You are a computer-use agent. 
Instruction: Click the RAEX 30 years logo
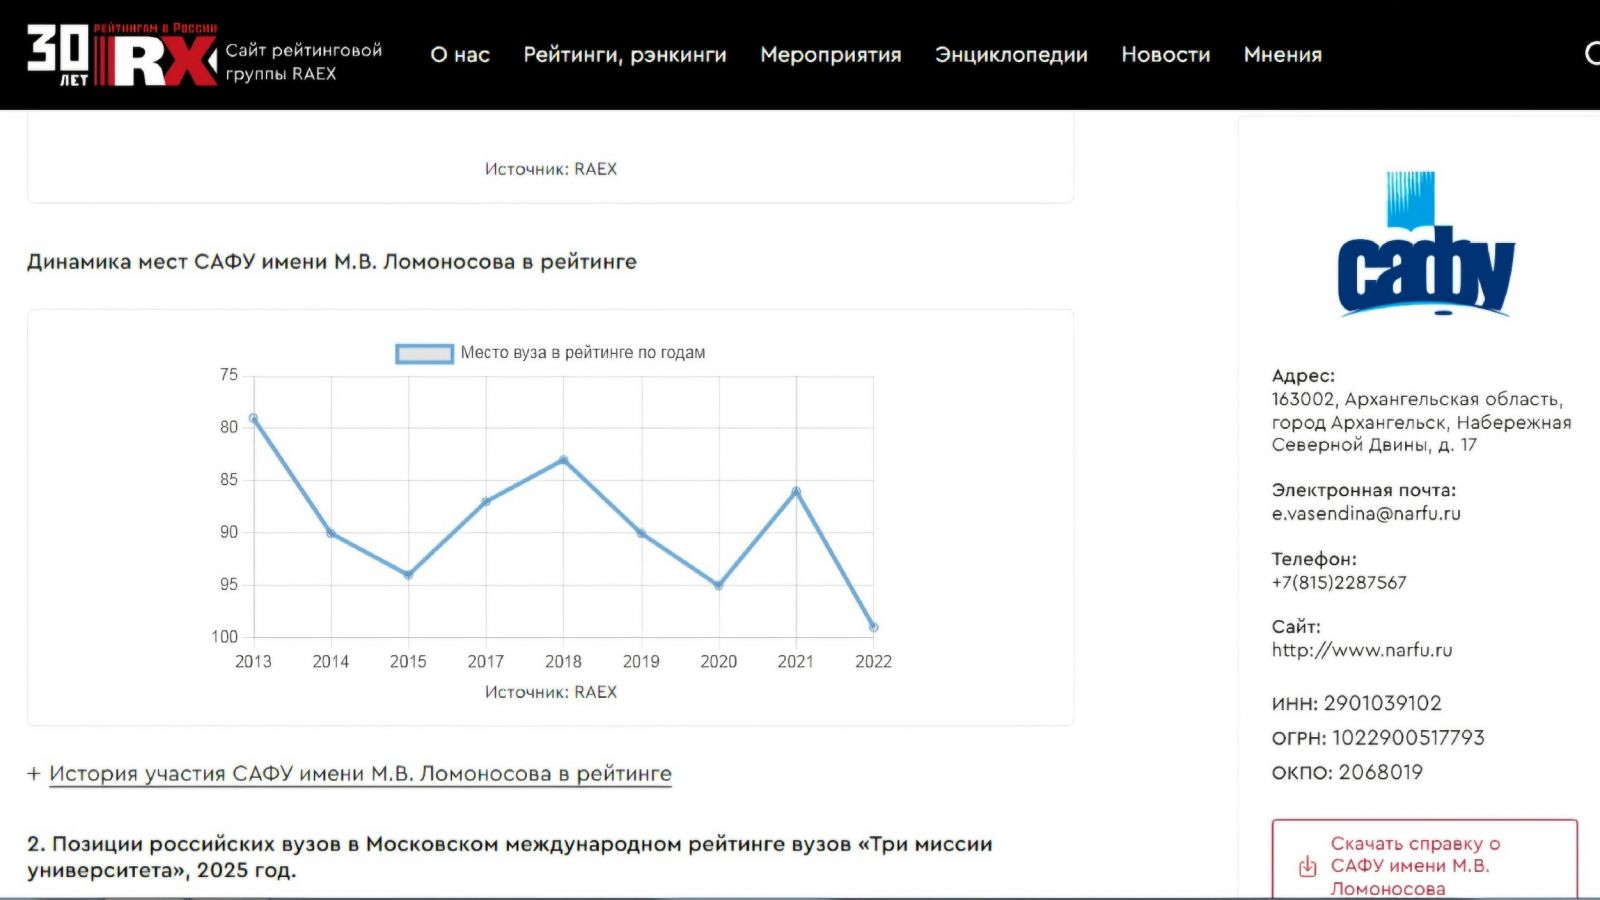click(121, 55)
